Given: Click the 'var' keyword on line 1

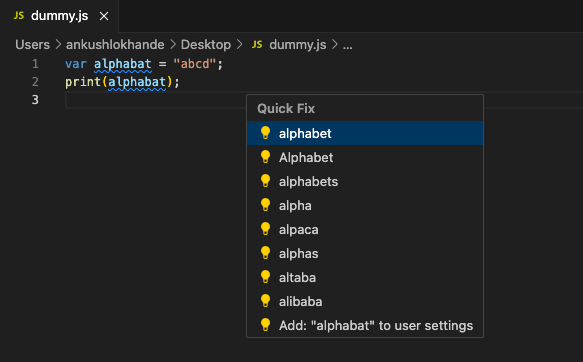Looking at the screenshot, I should (76, 64).
